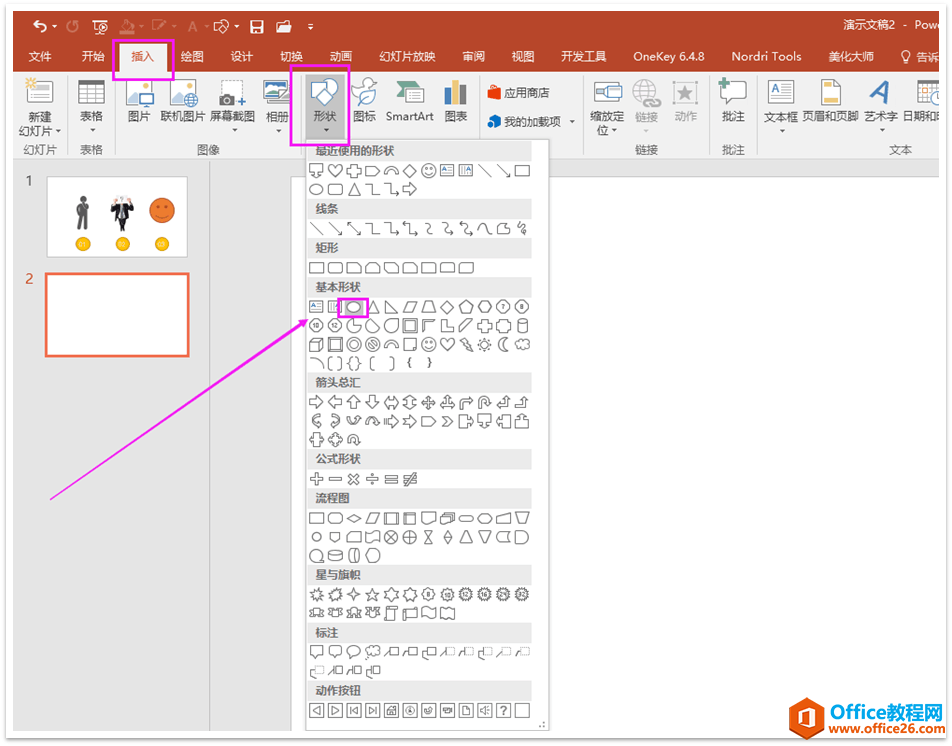Select the right arrow in 箭头总汇
Screen dimensions: 952x746
coord(316,402)
